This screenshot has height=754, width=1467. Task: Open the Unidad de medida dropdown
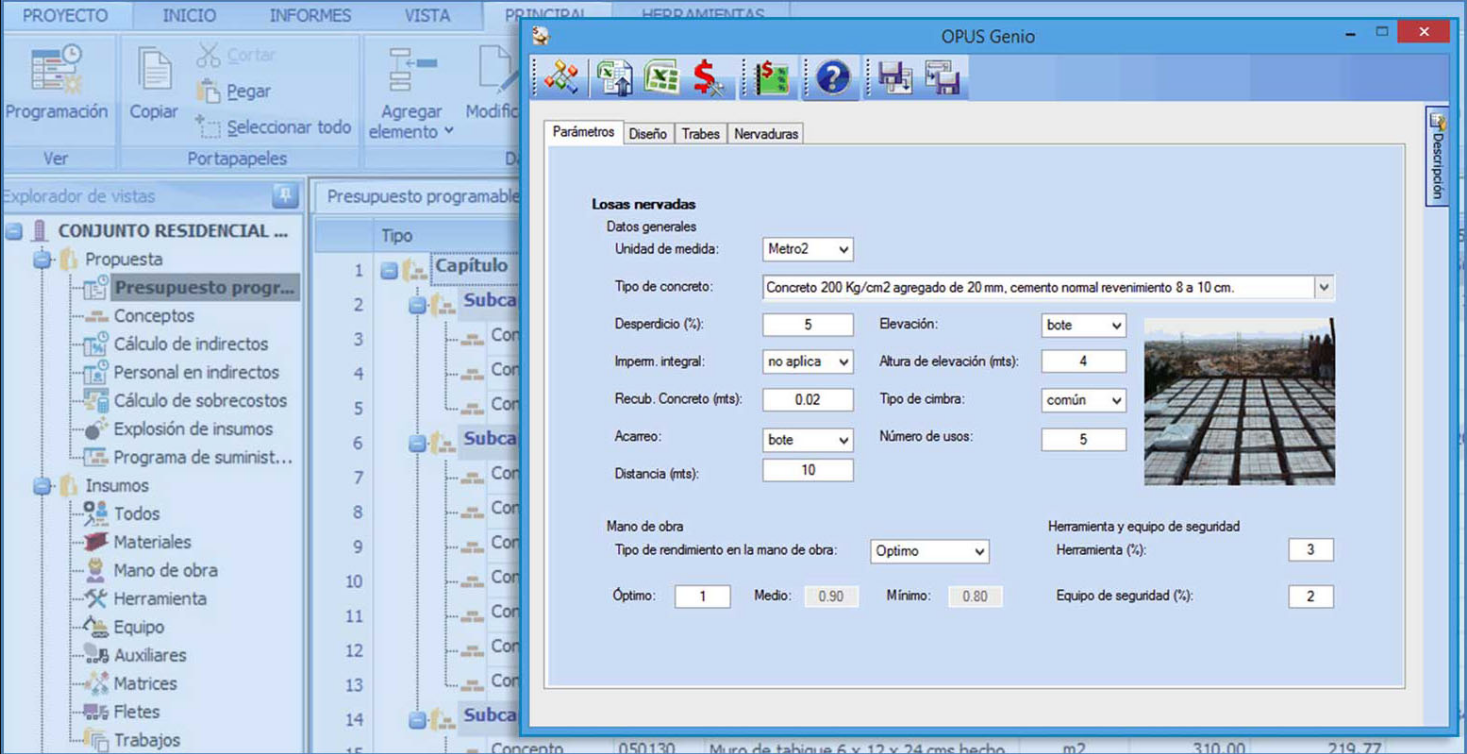pyautogui.click(x=807, y=249)
